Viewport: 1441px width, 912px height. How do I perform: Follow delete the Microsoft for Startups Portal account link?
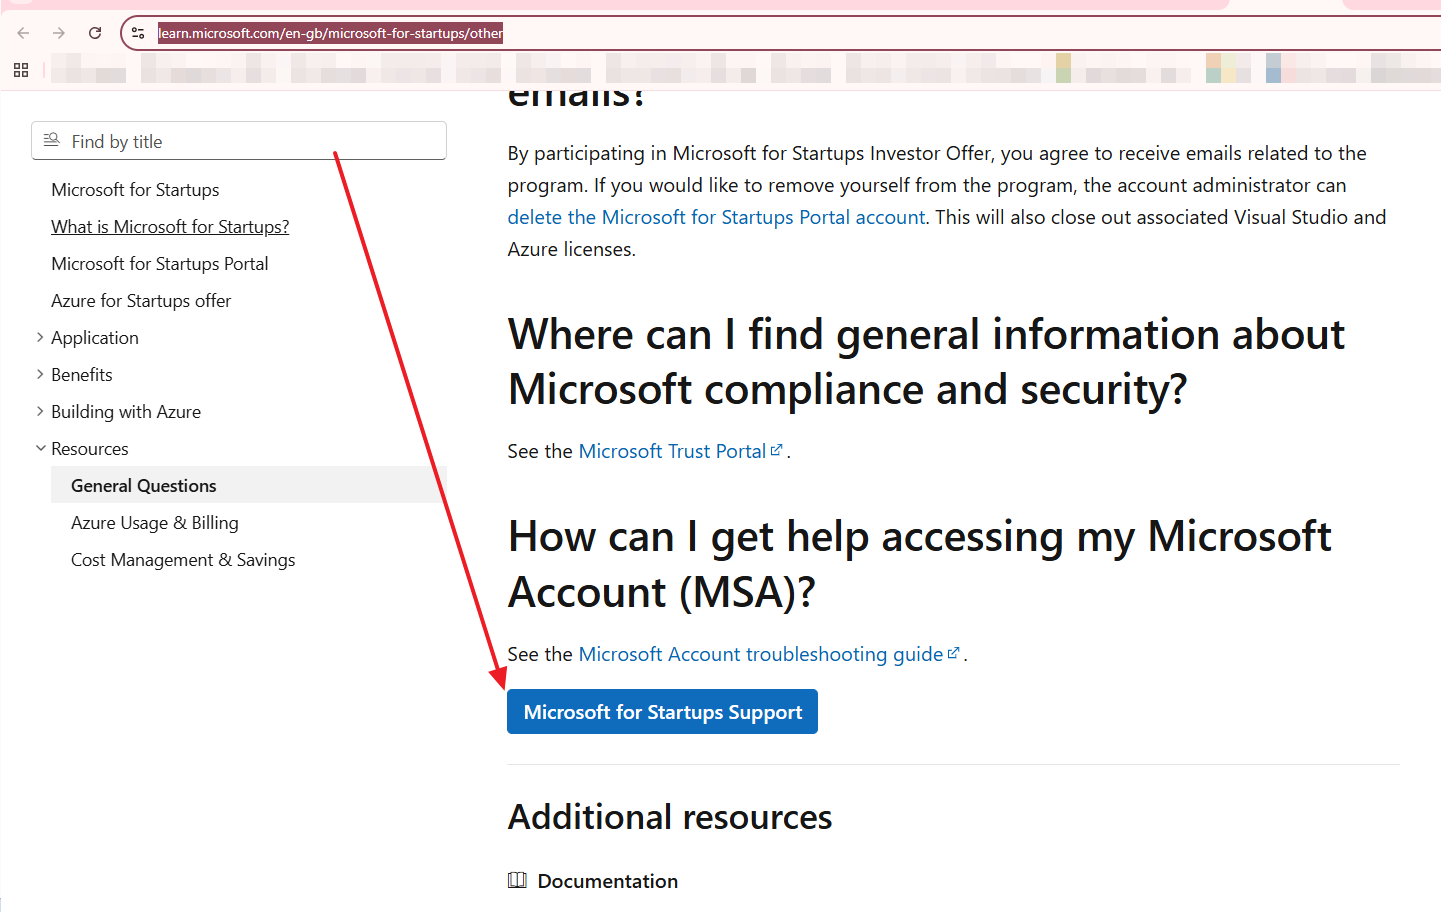[x=716, y=217]
